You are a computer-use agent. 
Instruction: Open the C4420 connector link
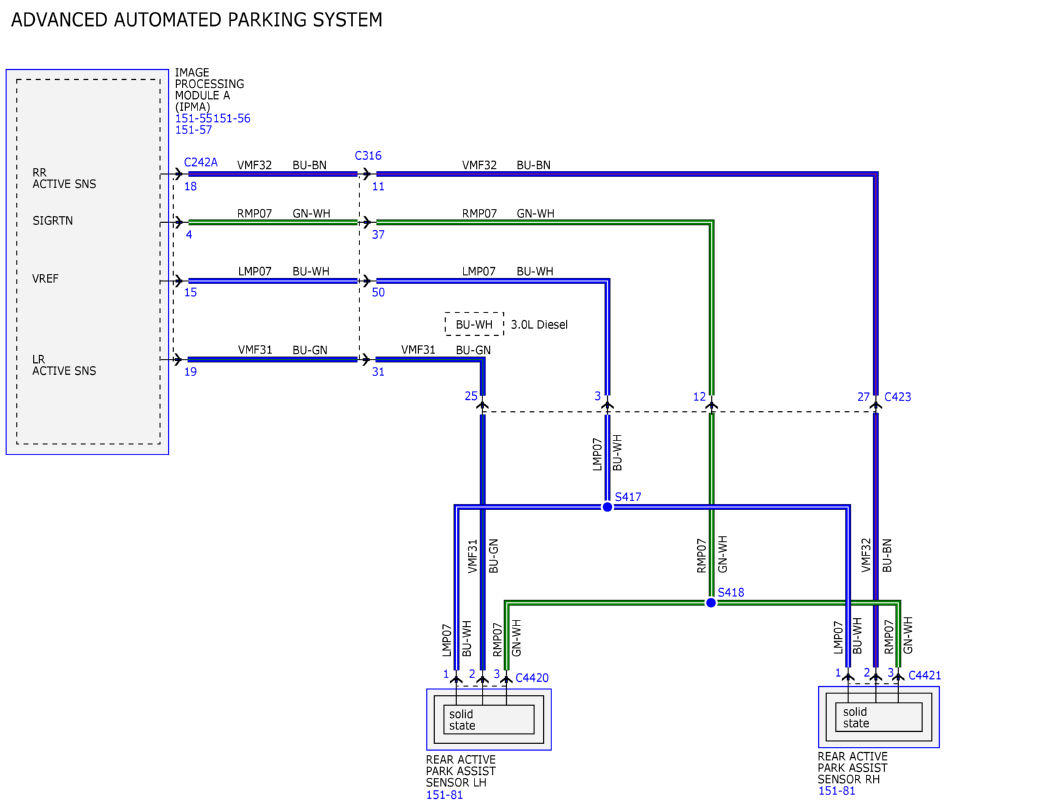[532, 678]
